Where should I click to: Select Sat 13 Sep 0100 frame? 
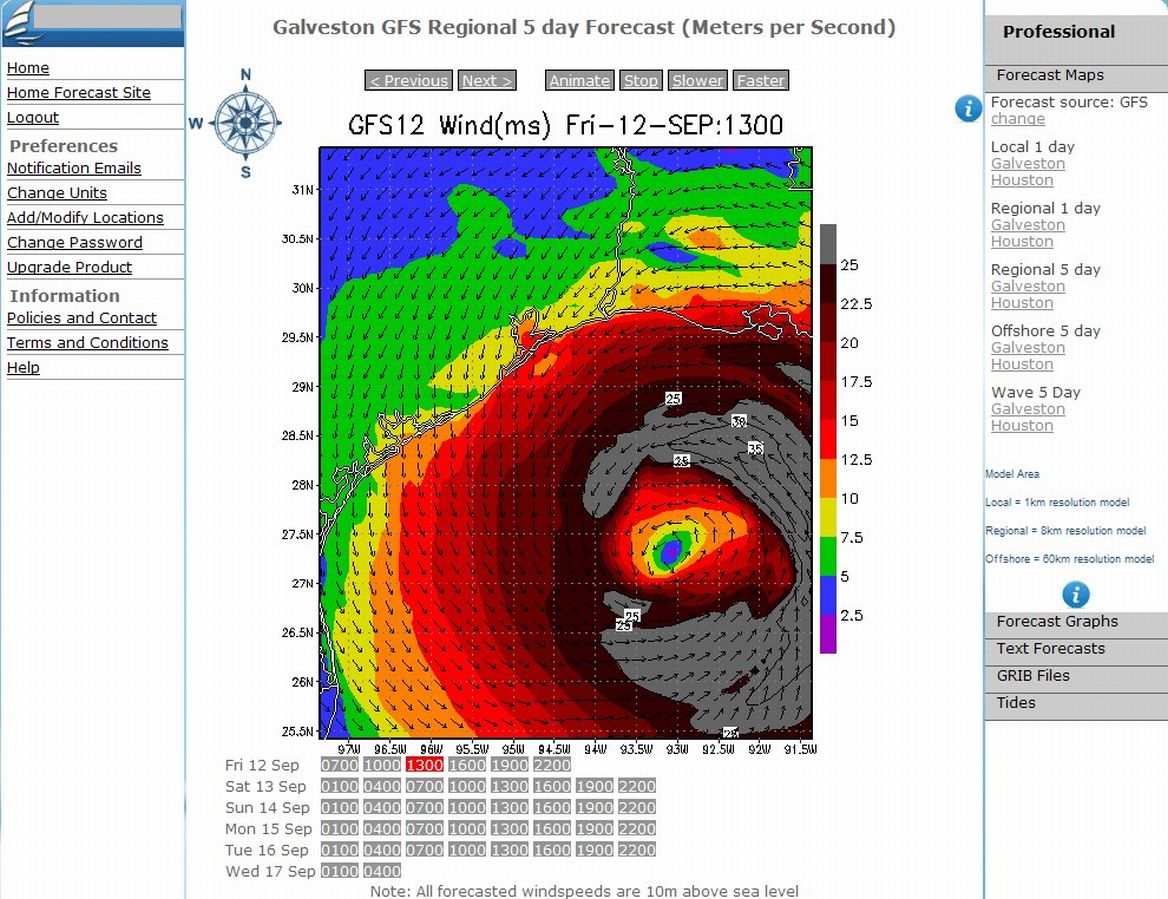340,787
